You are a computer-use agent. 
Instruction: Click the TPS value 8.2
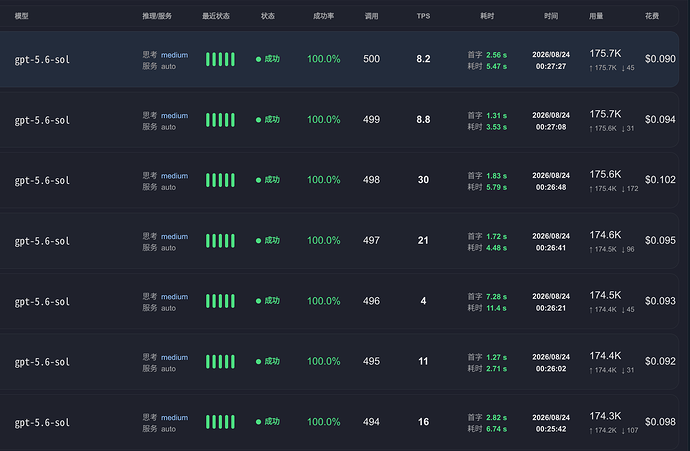pos(423,59)
